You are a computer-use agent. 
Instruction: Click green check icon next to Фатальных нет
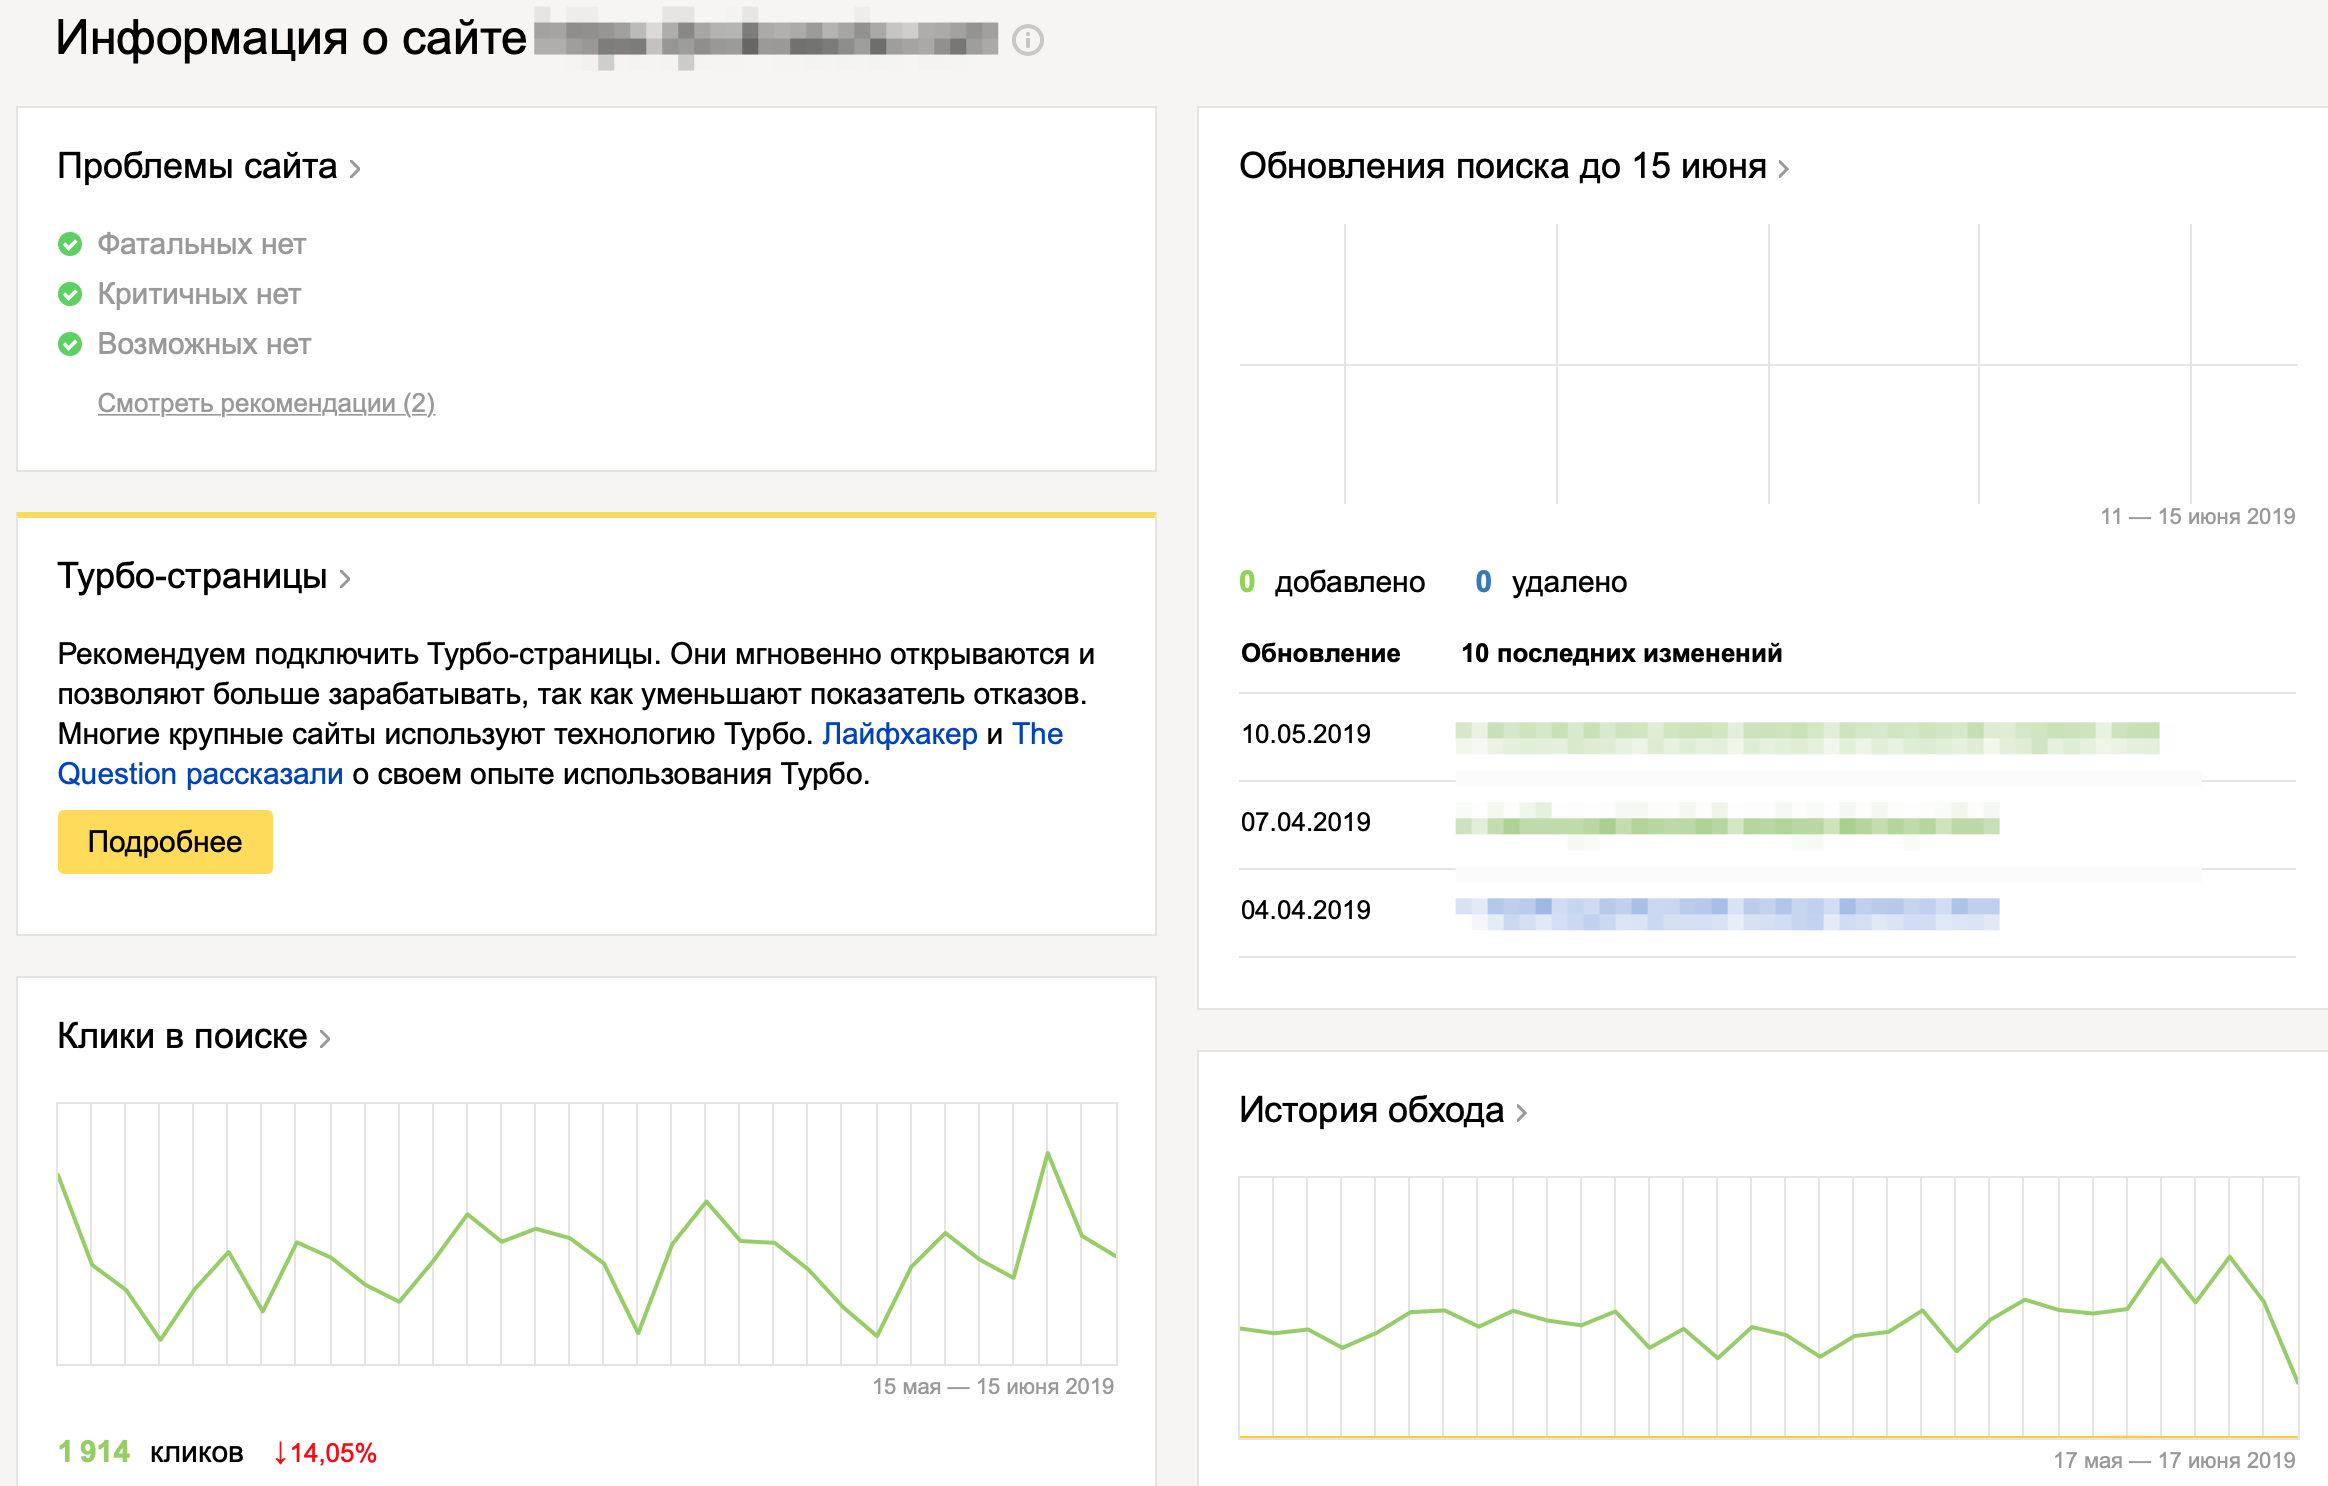[x=70, y=244]
